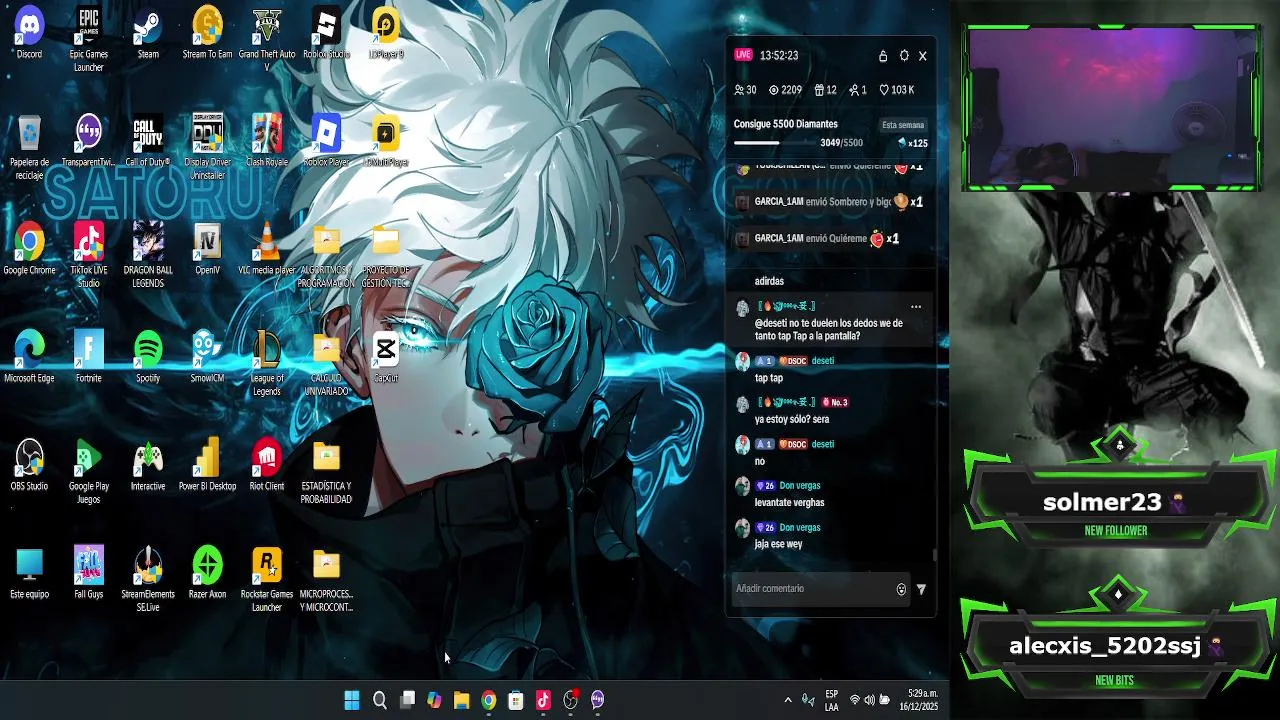Select the OpenIV desktop icon
The image size is (1280, 720).
click(x=207, y=249)
